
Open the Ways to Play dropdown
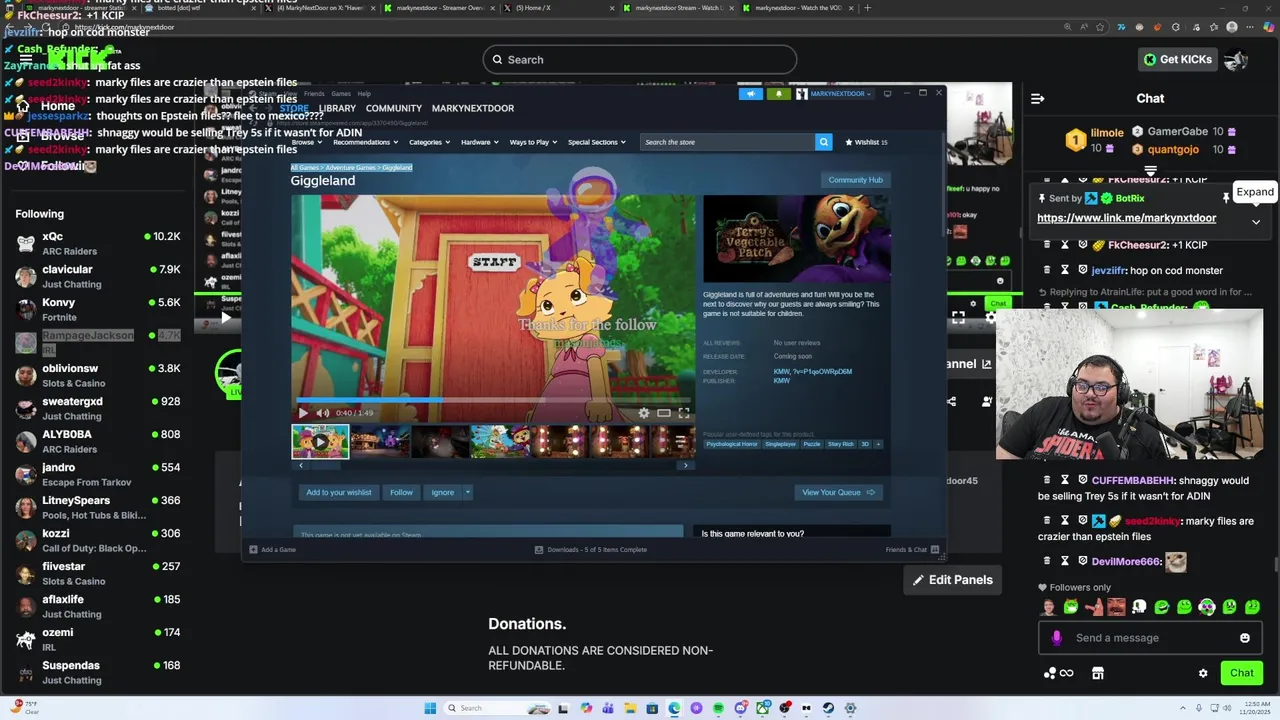click(x=533, y=142)
